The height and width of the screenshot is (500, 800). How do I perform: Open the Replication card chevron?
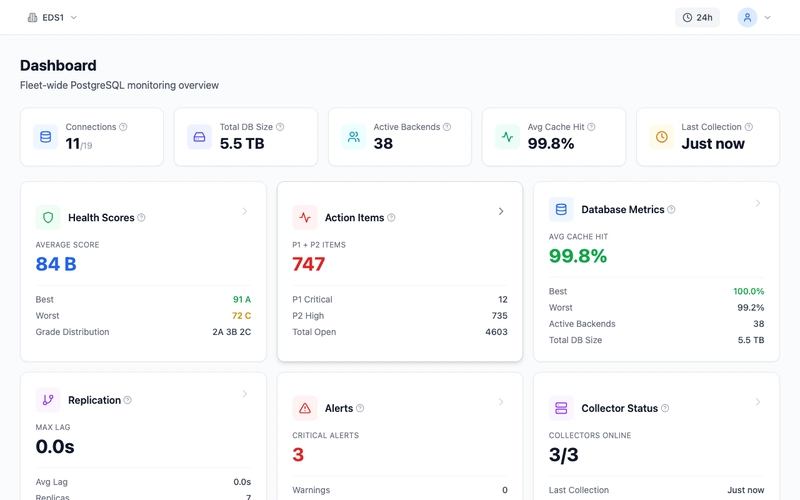point(245,394)
